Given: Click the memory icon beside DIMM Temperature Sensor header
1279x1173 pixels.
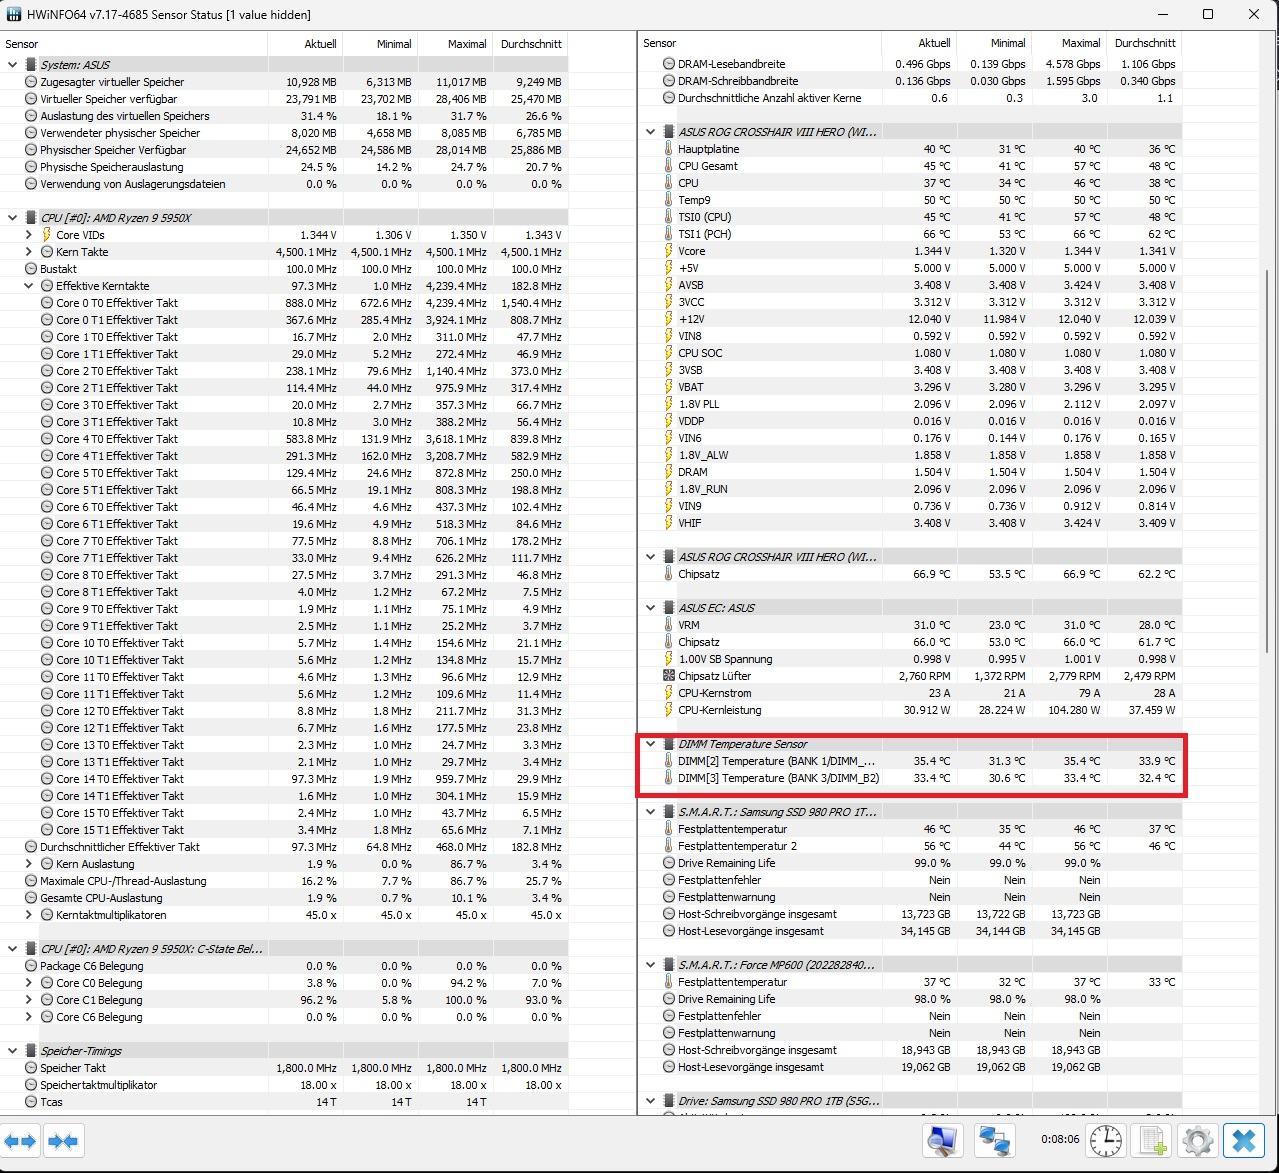Looking at the screenshot, I should pyautogui.click(x=669, y=744).
